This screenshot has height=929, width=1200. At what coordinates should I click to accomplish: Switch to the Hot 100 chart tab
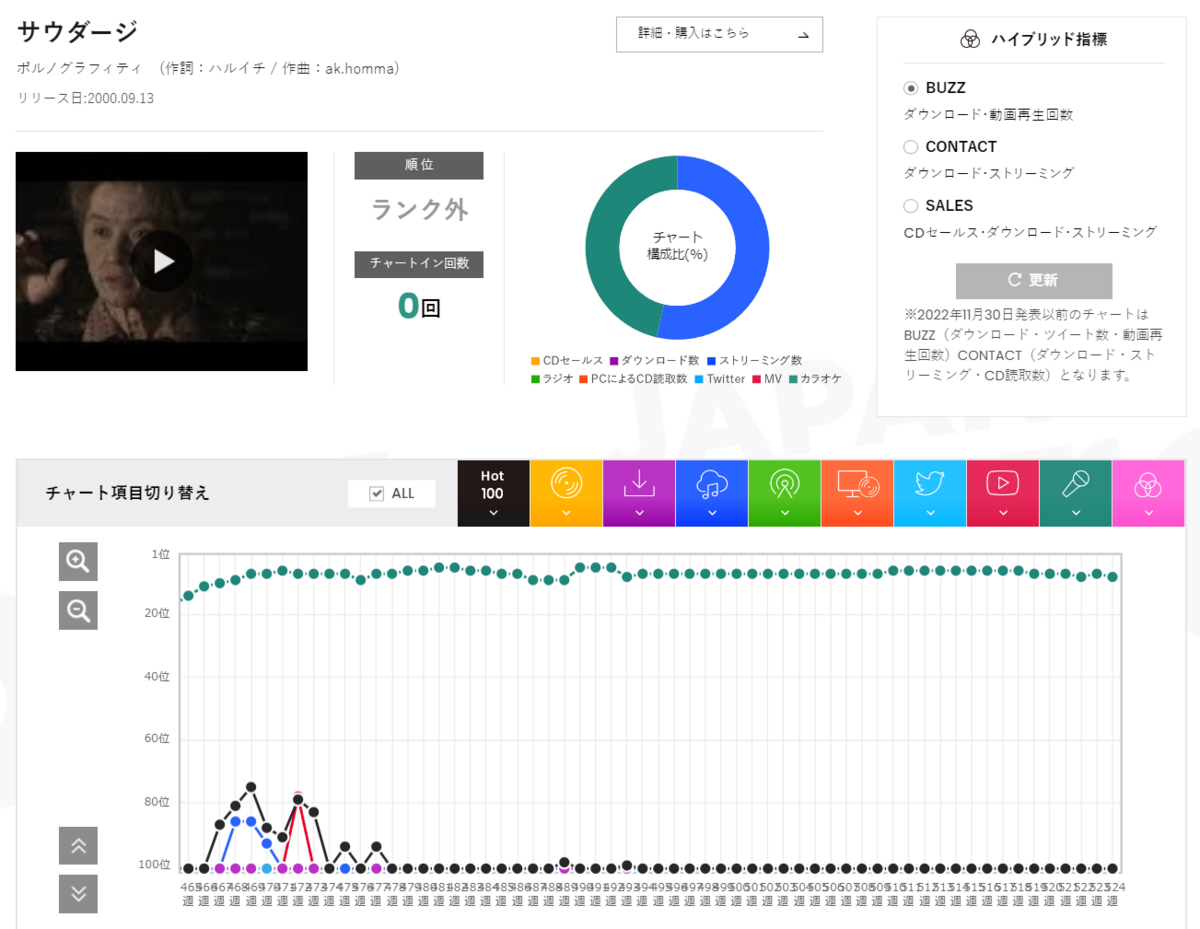click(x=493, y=493)
